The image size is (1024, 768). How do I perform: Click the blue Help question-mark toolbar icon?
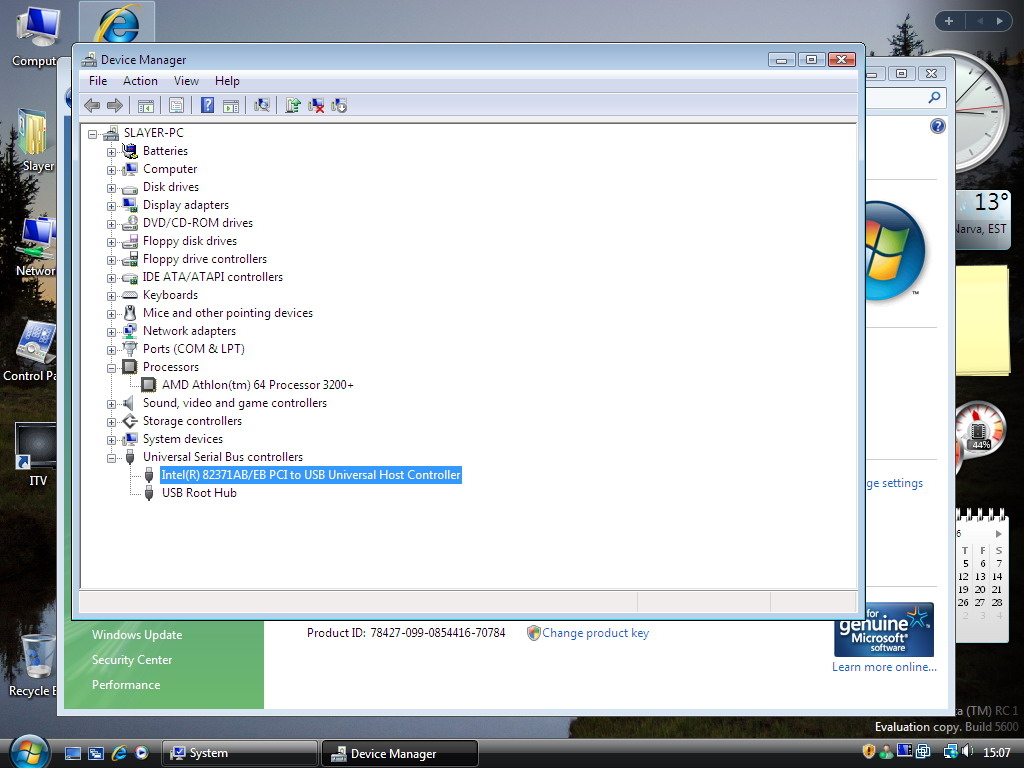(207, 105)
